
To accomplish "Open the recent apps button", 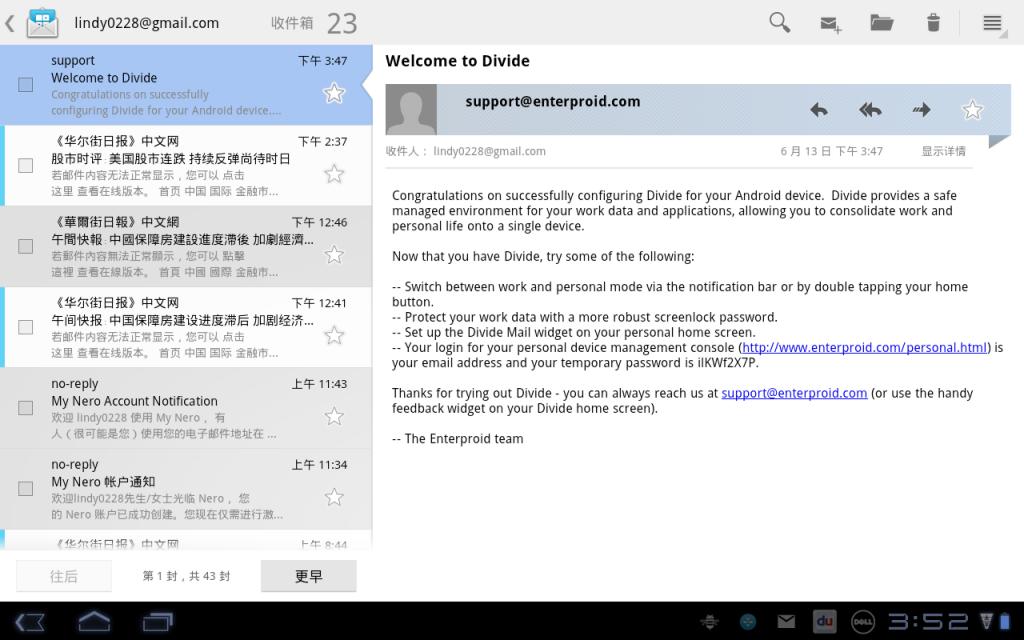I will pos(157,621).
